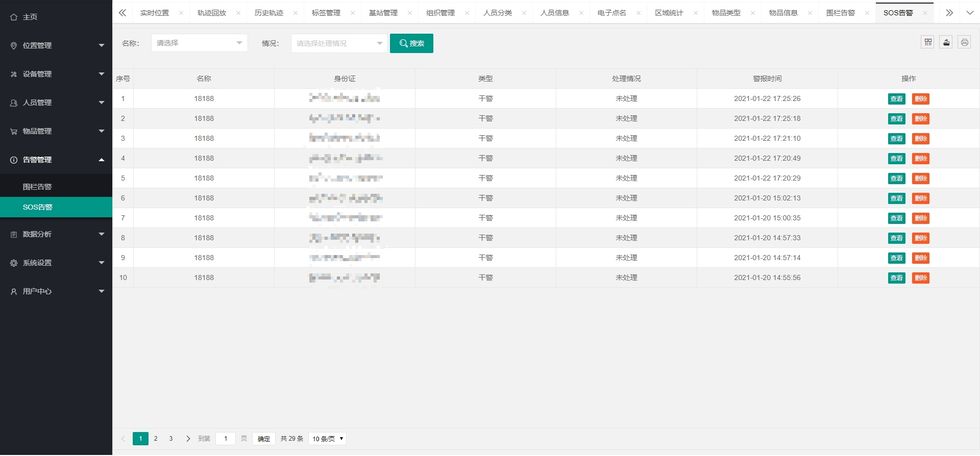Open the 情况 processing status dropdown

click(338, 43)
